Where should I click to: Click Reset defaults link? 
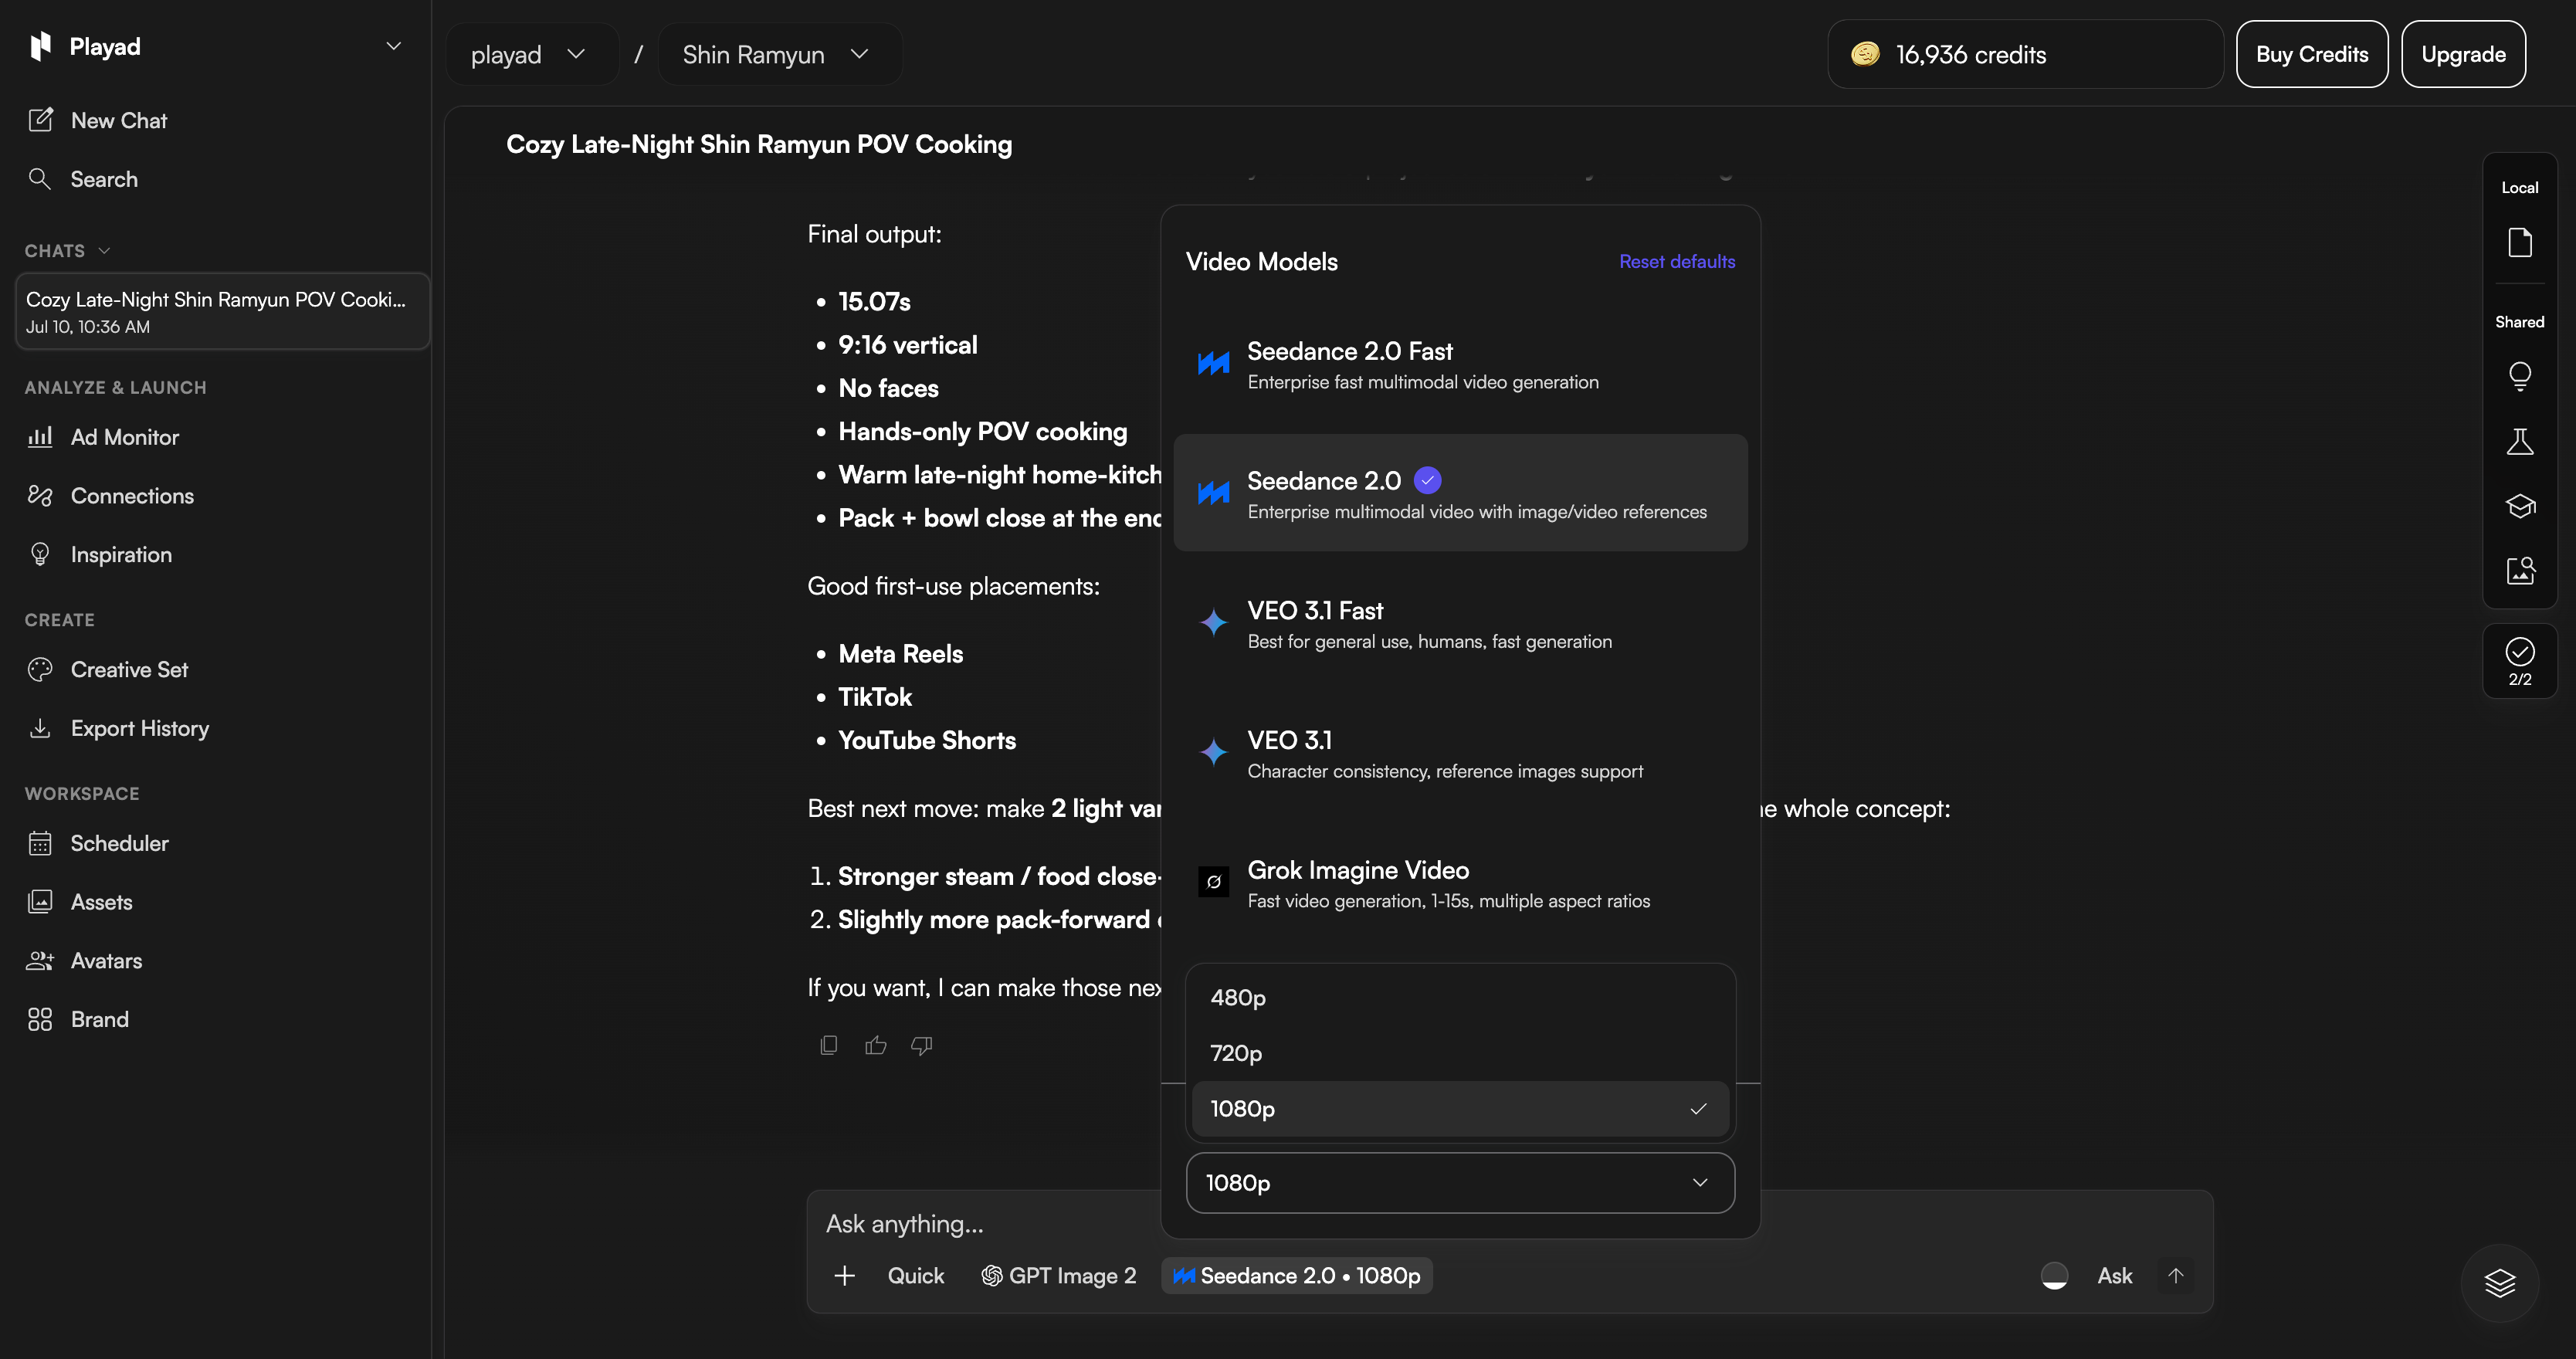(x=1677, y=262)
